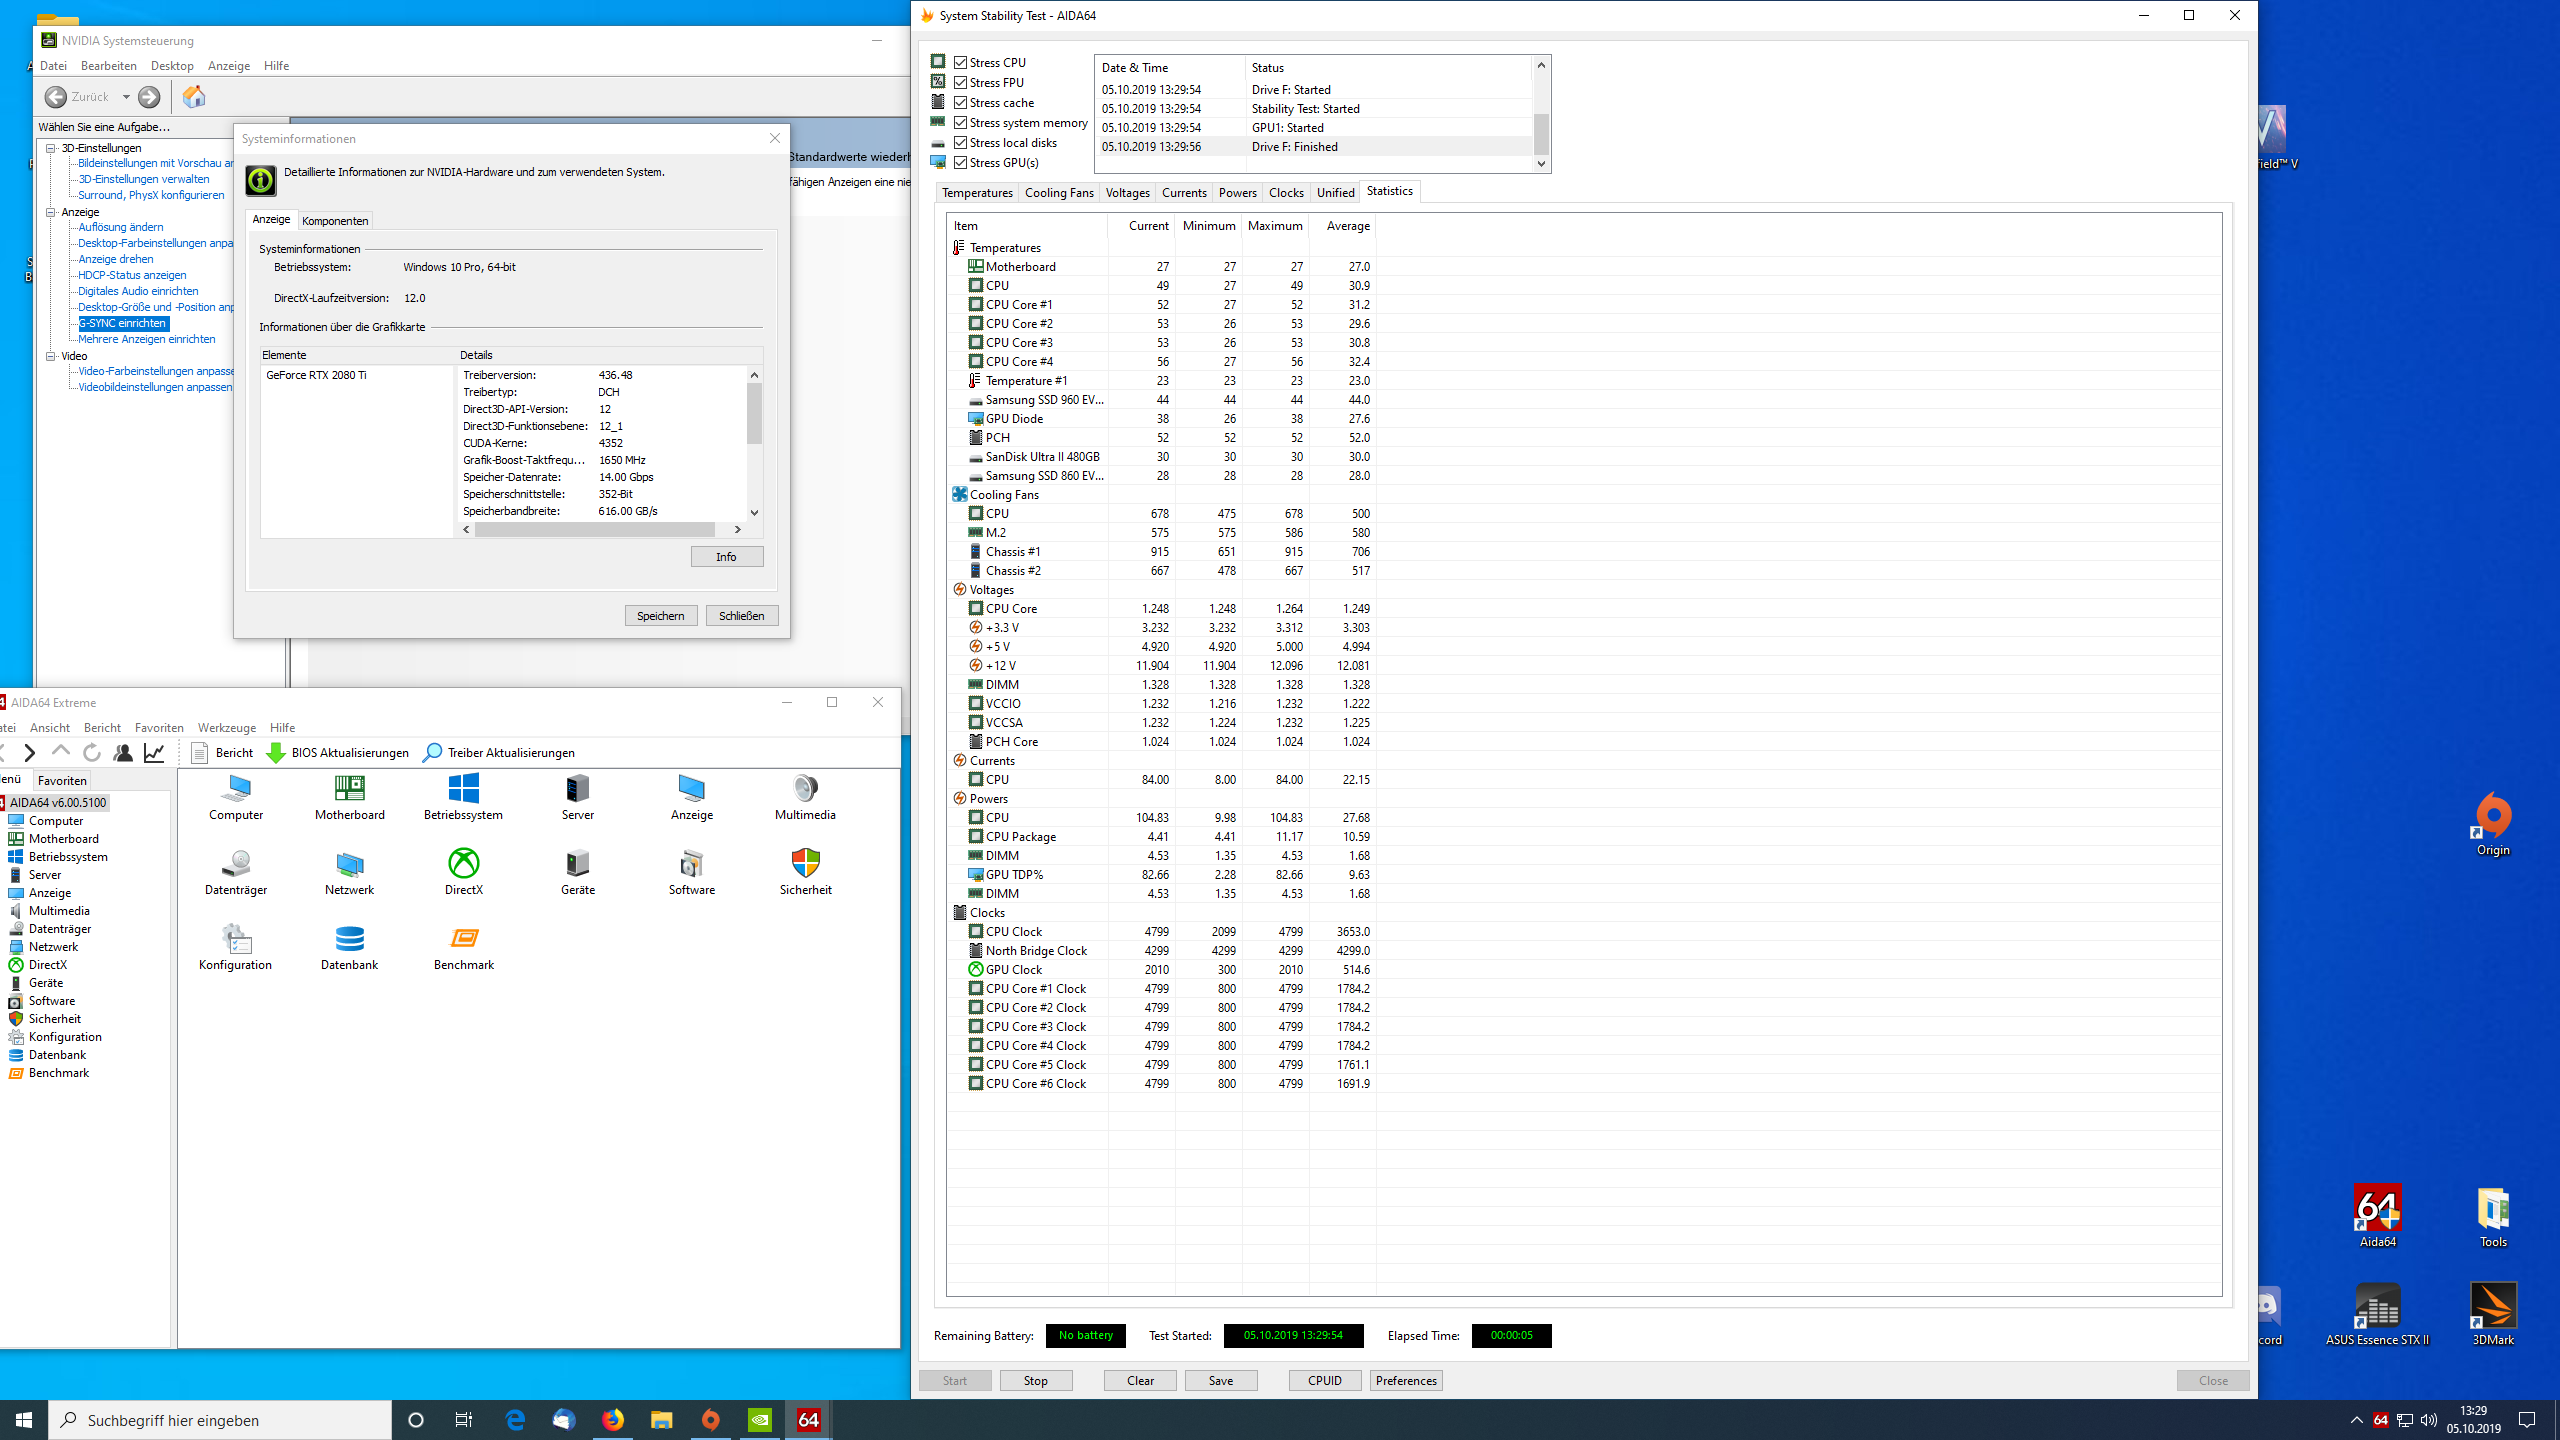This screenshot has width=2560, height=1440.
Task: Click the horizontal scrollbar in graphics details list
Action: point(601,529)
